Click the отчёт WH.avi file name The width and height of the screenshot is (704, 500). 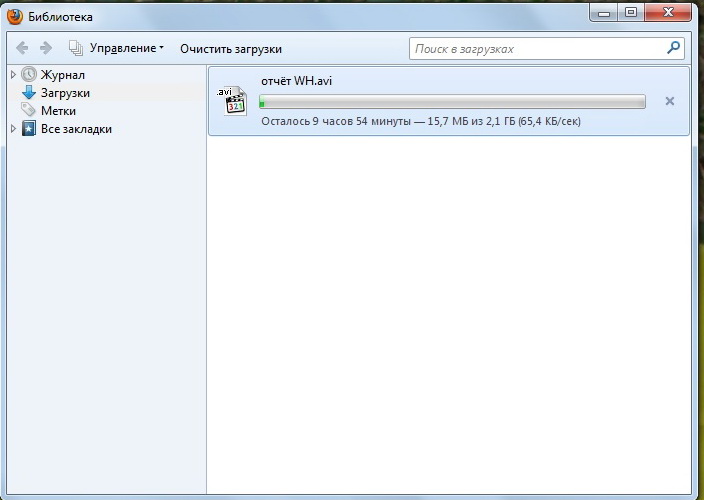click(296, 81)
